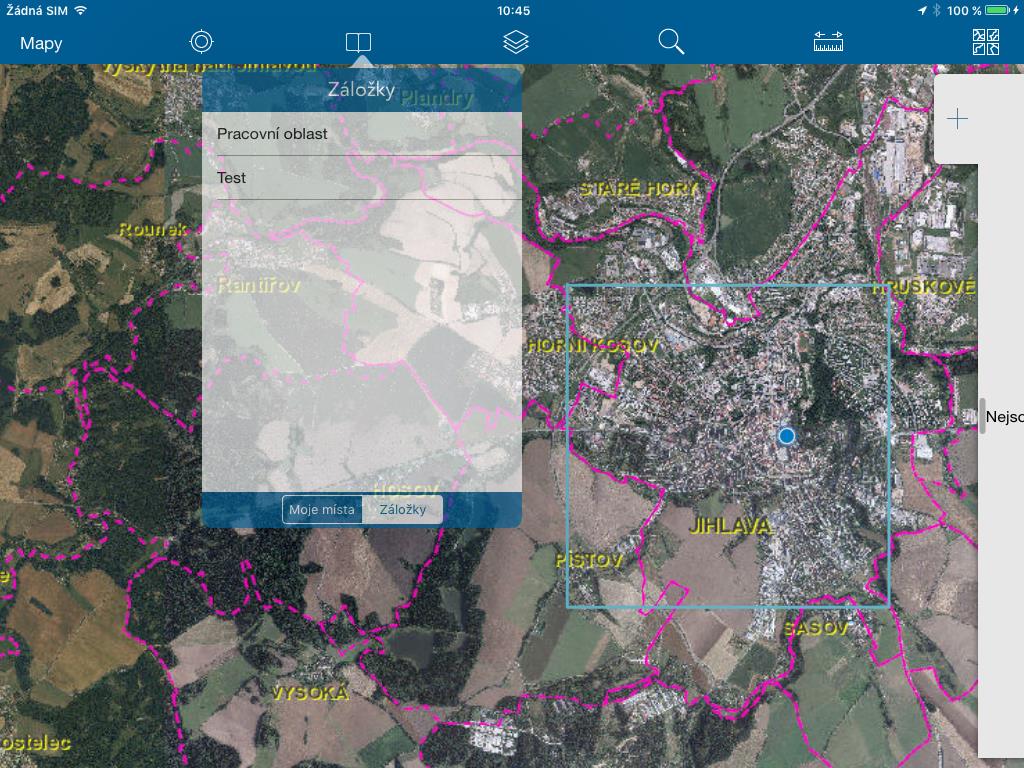This screenshot has height=768, width=1024.
Task: Tap the location services arrow icon
Action: click(x=921, y=10)
